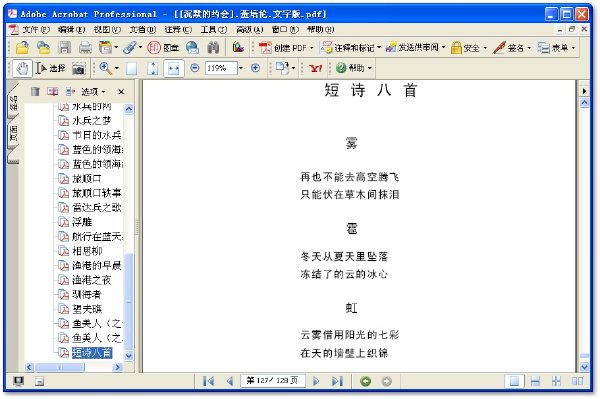600x399 pixels.
Task: Click the 119% zoom input field
Action: point(221,68)
